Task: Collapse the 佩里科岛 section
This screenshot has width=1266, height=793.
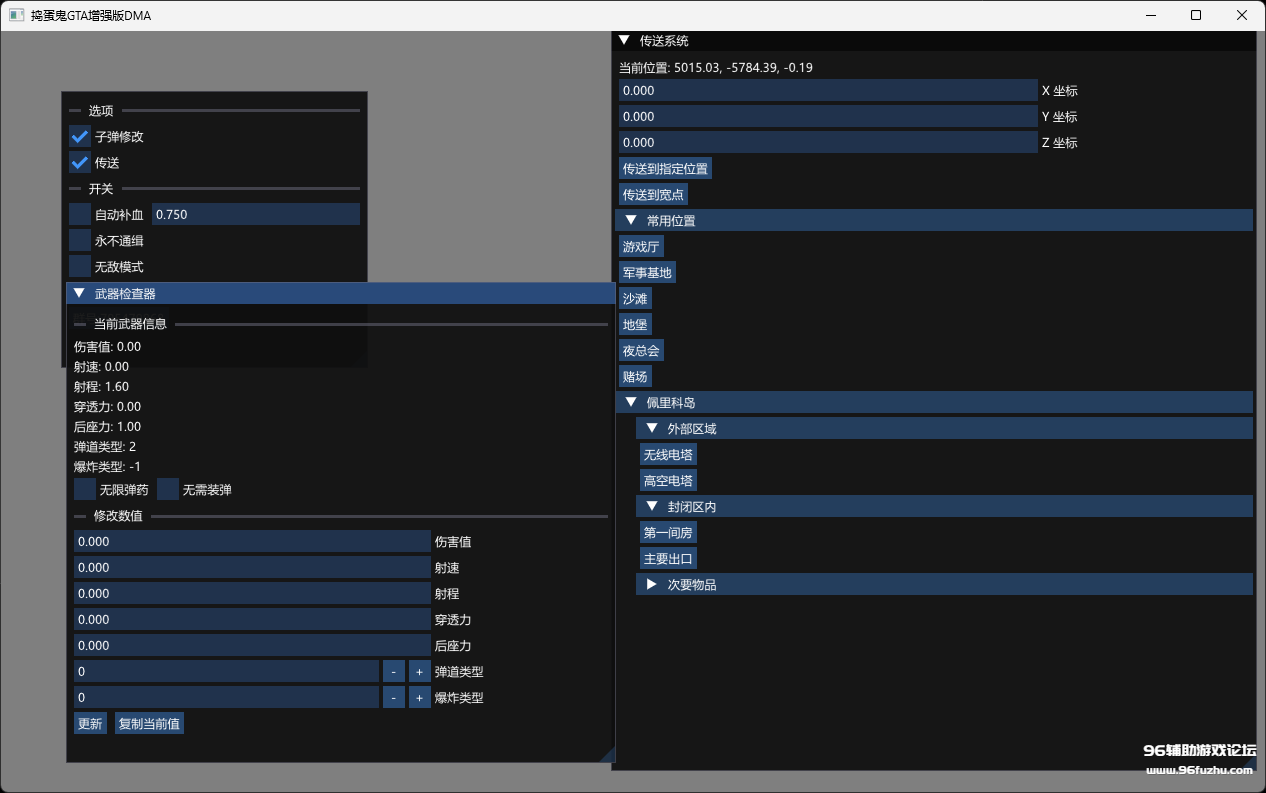Action: (x=630, y=402)
